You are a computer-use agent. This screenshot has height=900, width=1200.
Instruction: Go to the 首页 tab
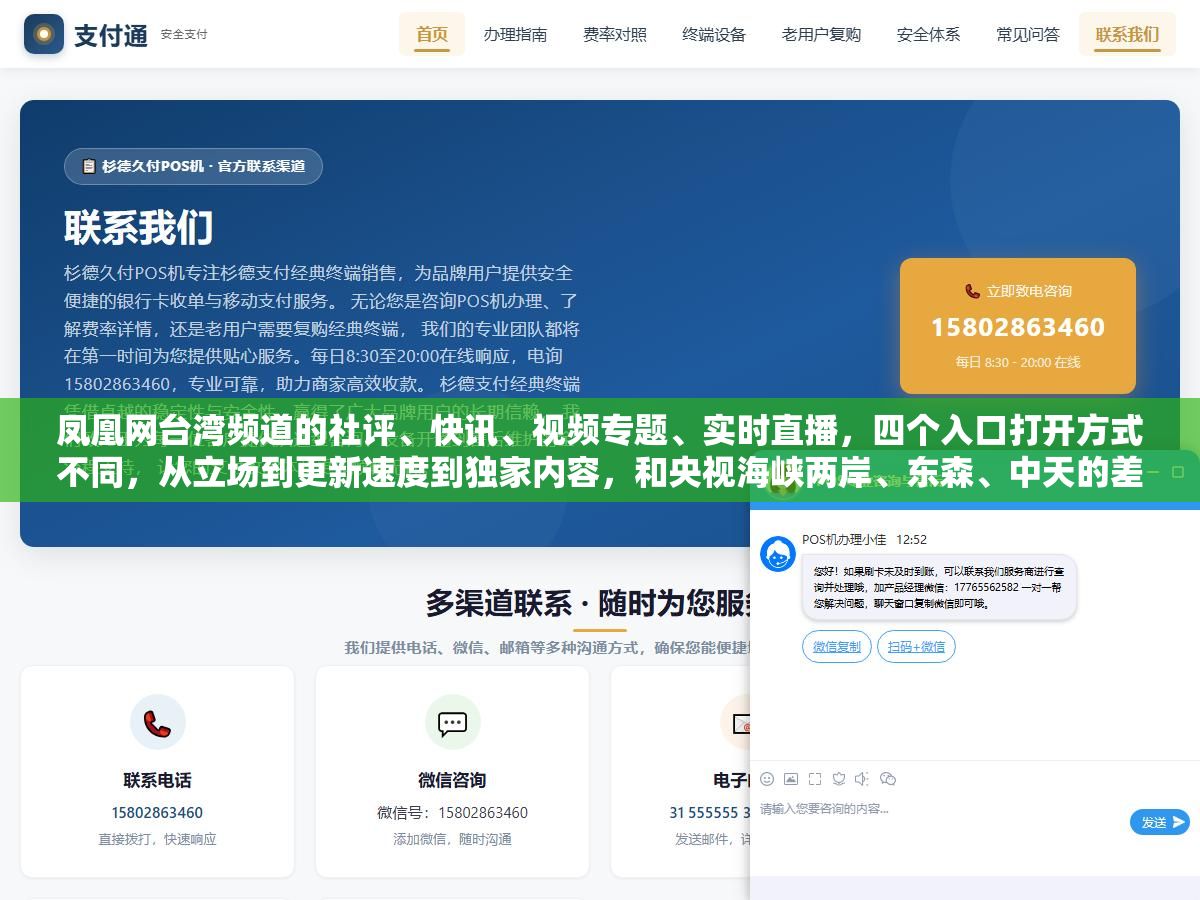(432, 34)
